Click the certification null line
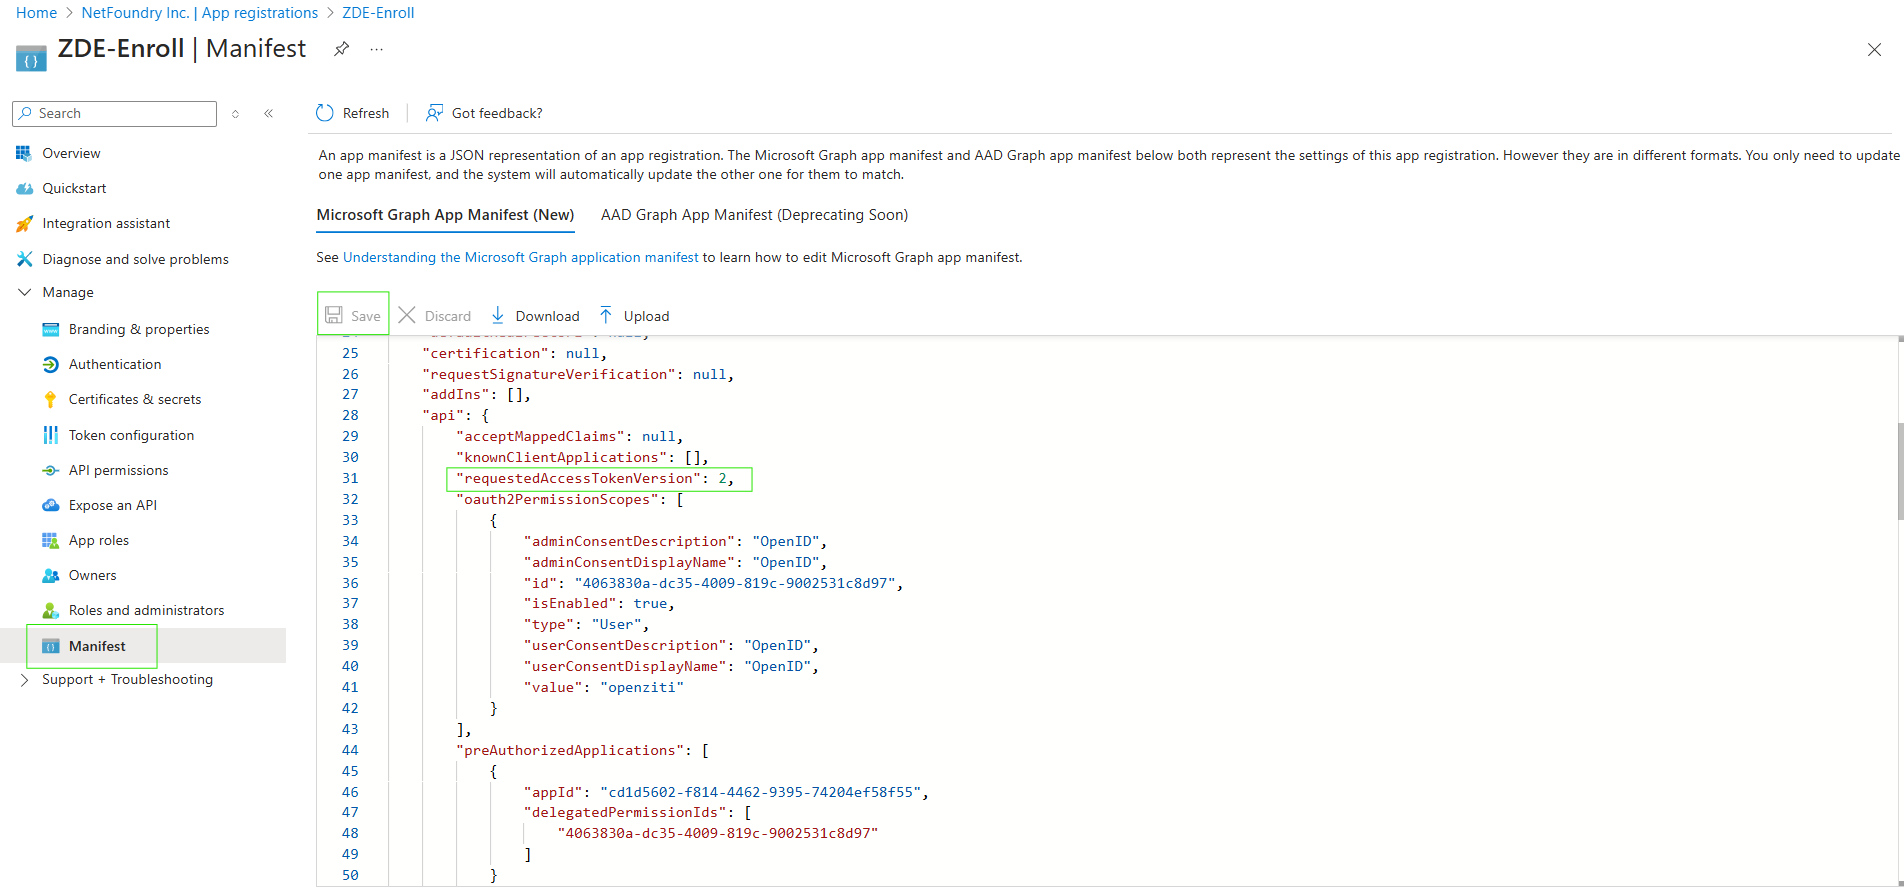This screenshot has height=893, width=1904. click(x=514, y=354)
